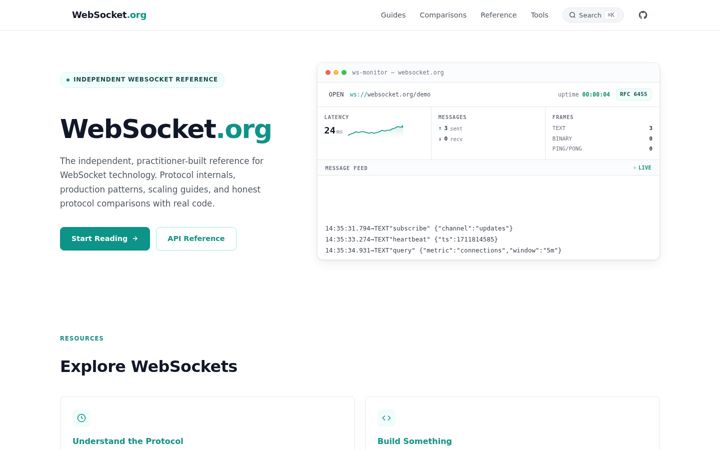
Task: Click the API Reference button
Action: pos(196,238)
